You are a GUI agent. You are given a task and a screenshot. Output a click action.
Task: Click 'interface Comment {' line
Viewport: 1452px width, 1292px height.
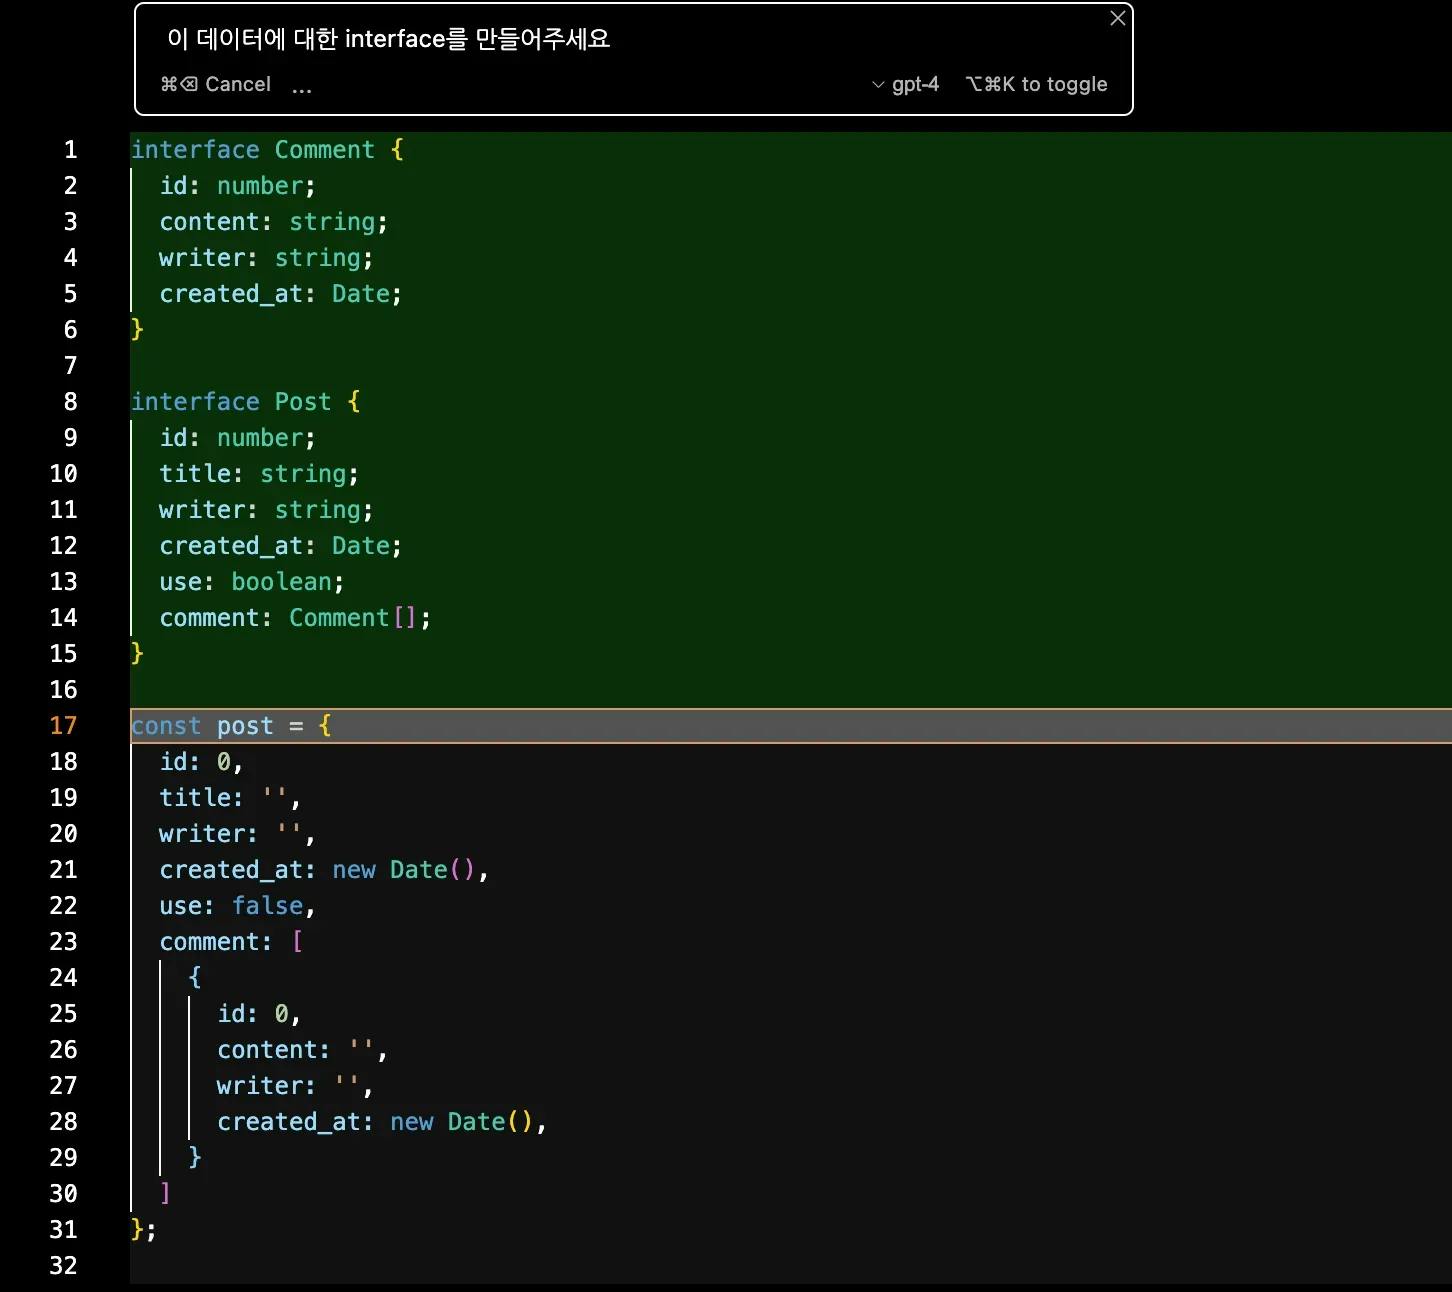(x=268, y=150)
